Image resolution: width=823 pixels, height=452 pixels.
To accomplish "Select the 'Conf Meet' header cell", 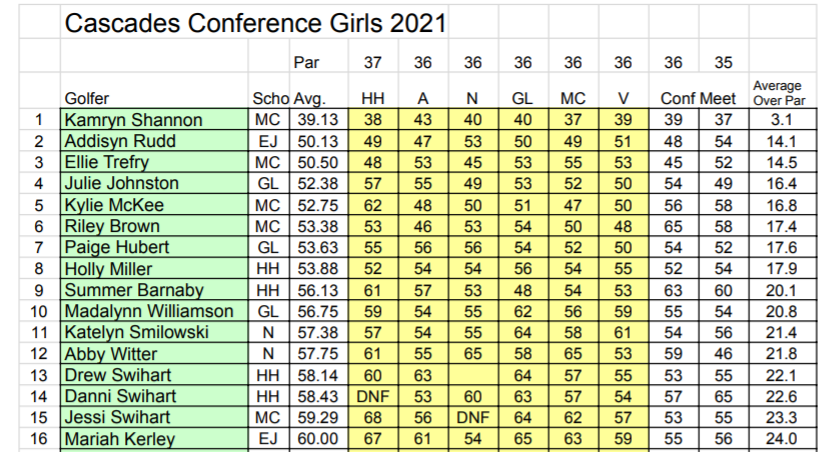I will pos(698,99).
